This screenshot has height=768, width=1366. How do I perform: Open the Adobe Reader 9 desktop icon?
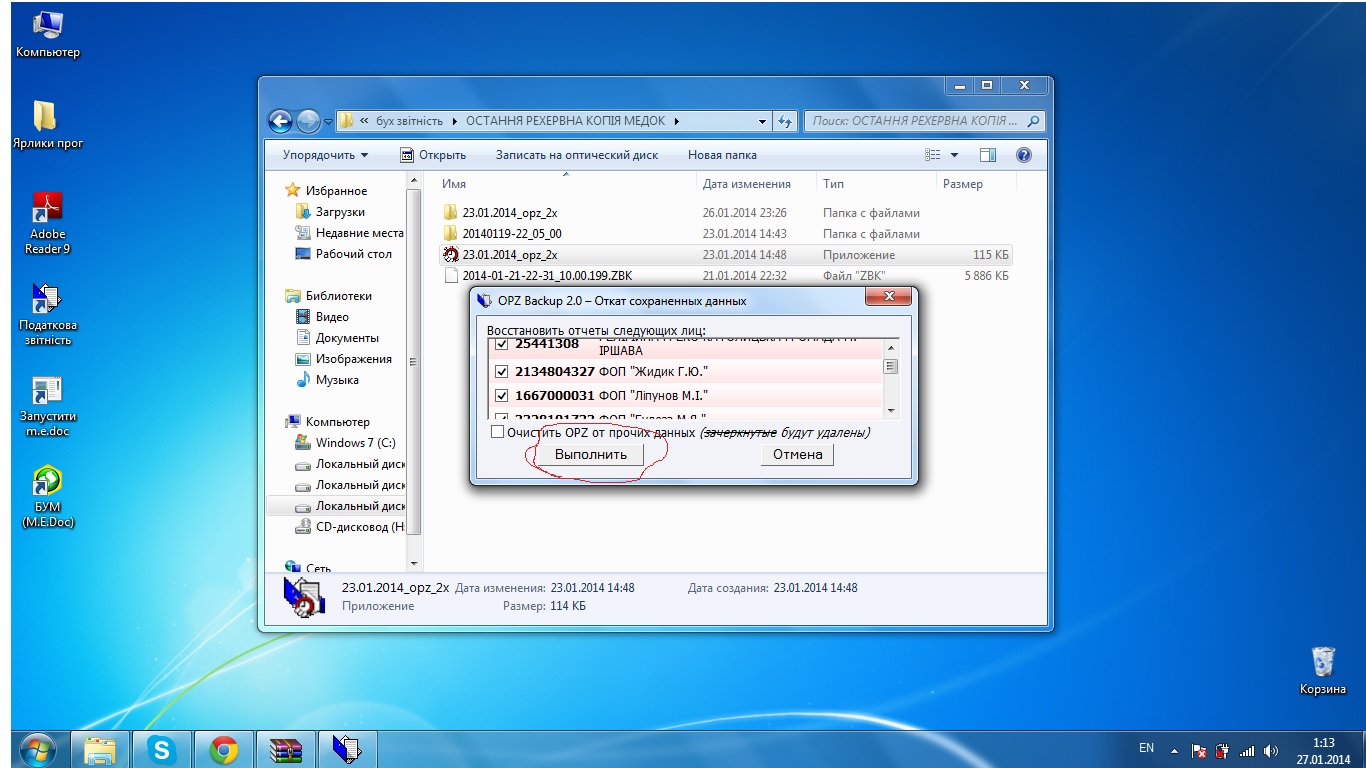click(x=47, y=208)
